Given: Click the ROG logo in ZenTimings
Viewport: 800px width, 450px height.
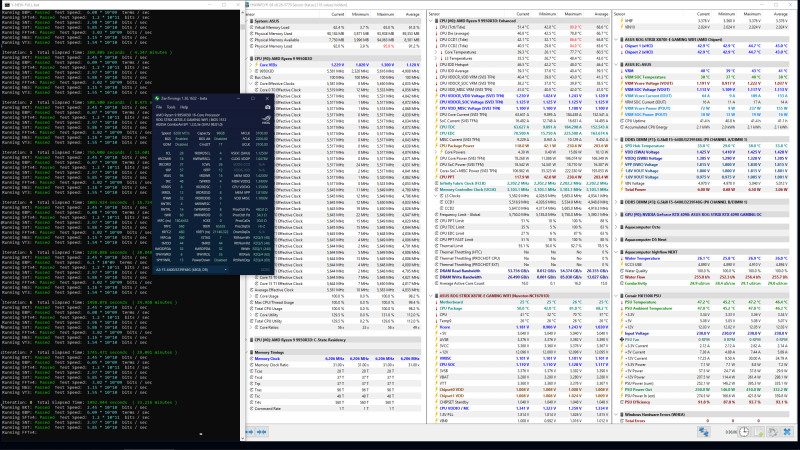Looking at the screenshot, I should coord(266,120).
